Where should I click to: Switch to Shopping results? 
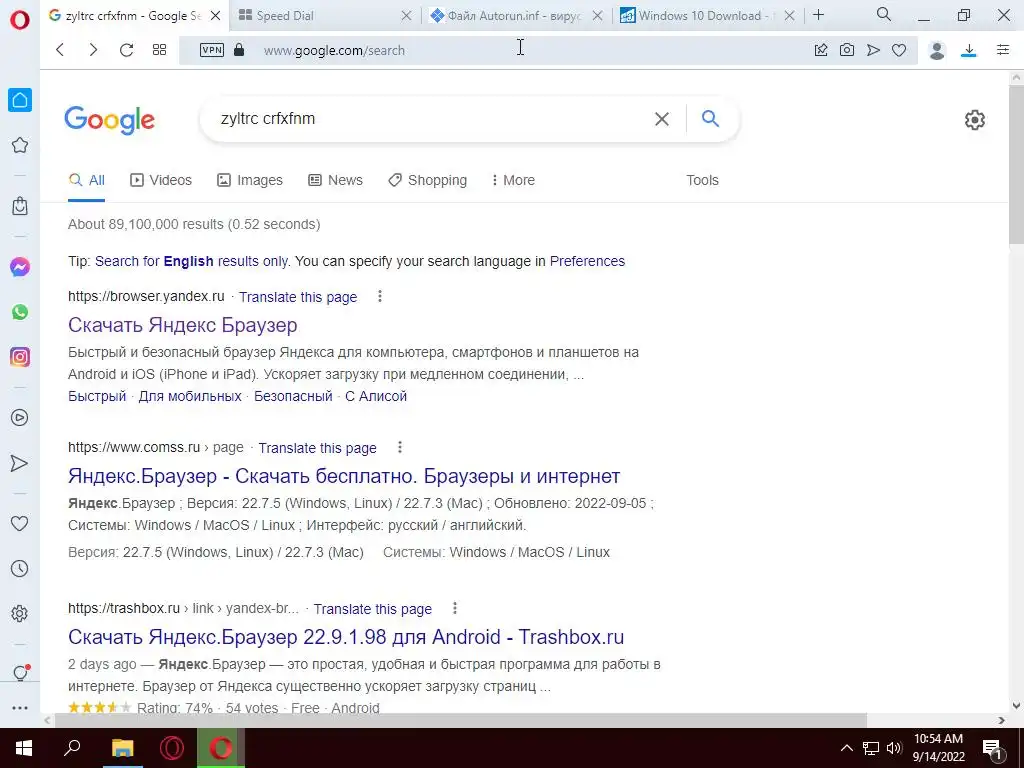(427, 180)
